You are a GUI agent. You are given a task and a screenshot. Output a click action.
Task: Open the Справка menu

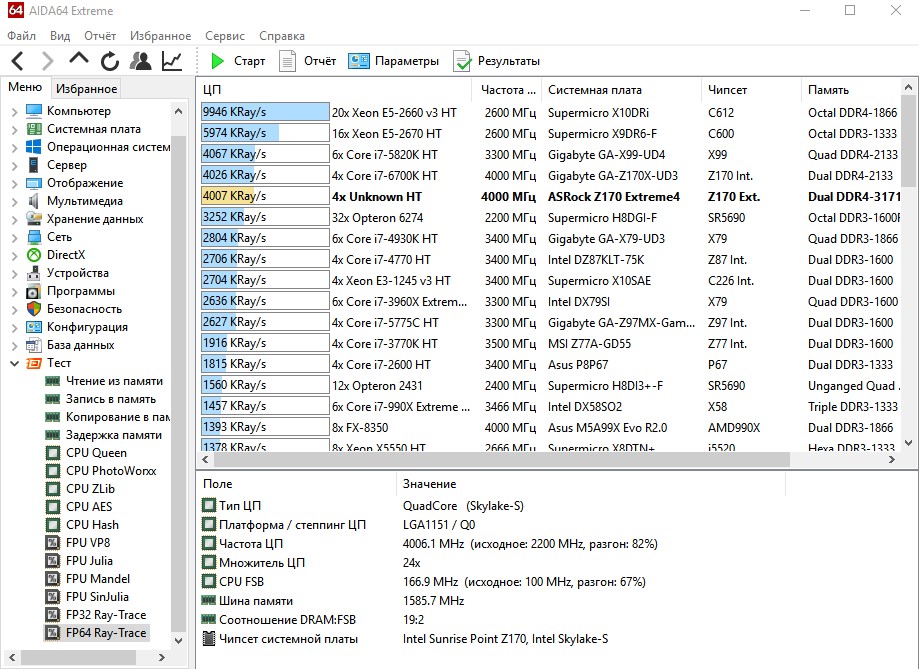282,36
